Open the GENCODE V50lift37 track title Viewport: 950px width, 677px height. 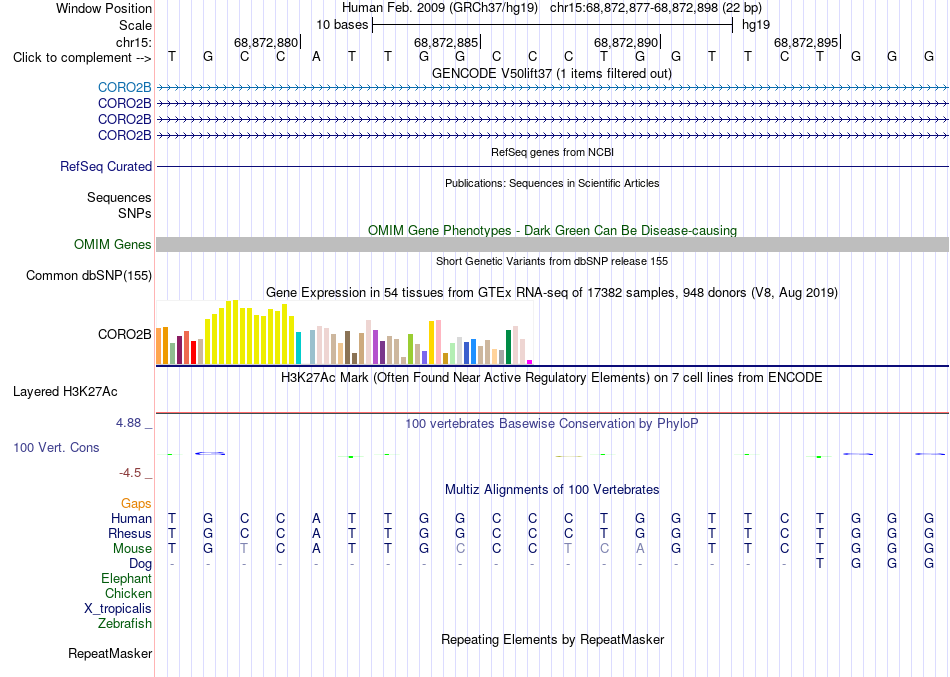pos(552,73)
